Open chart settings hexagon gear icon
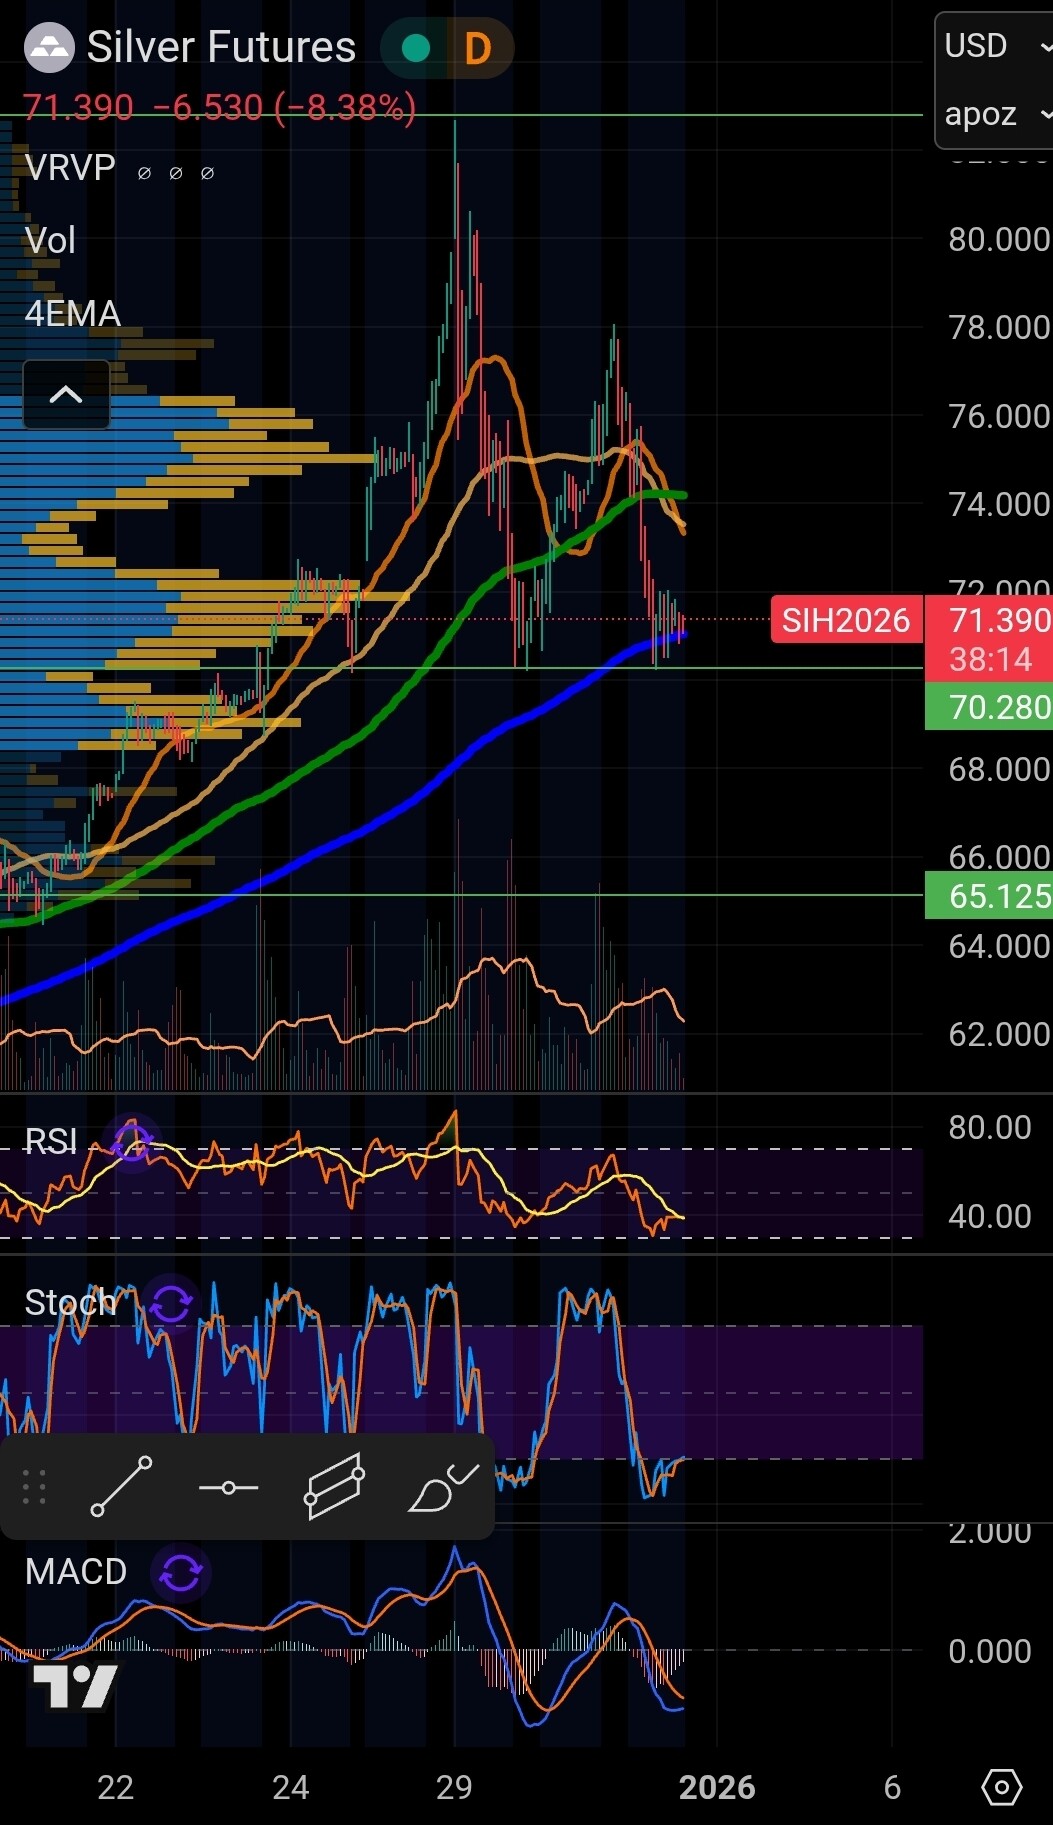 click(x=1001, y=1787)
